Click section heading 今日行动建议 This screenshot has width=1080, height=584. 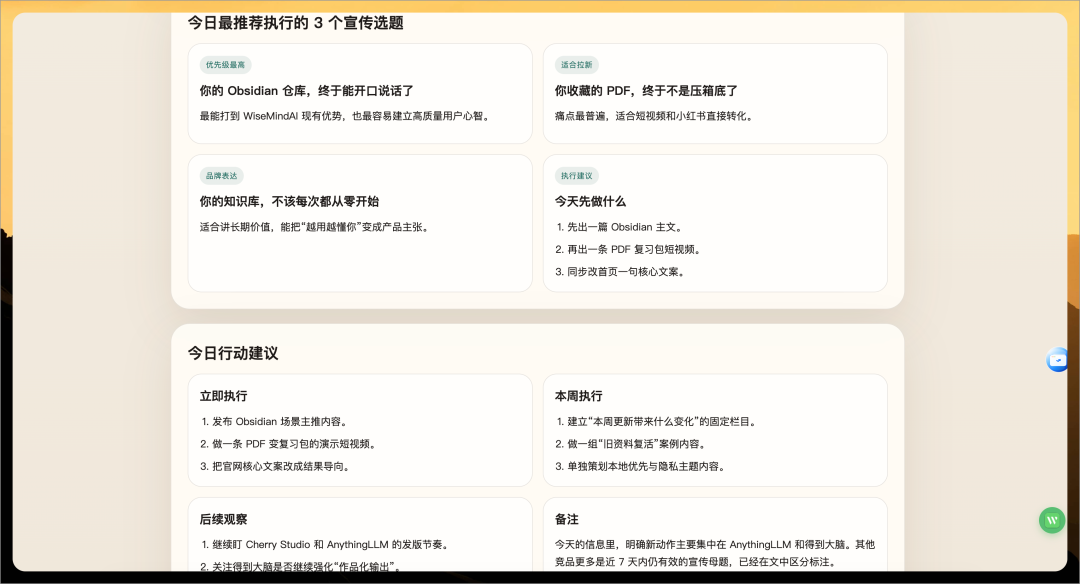(233, 353)
